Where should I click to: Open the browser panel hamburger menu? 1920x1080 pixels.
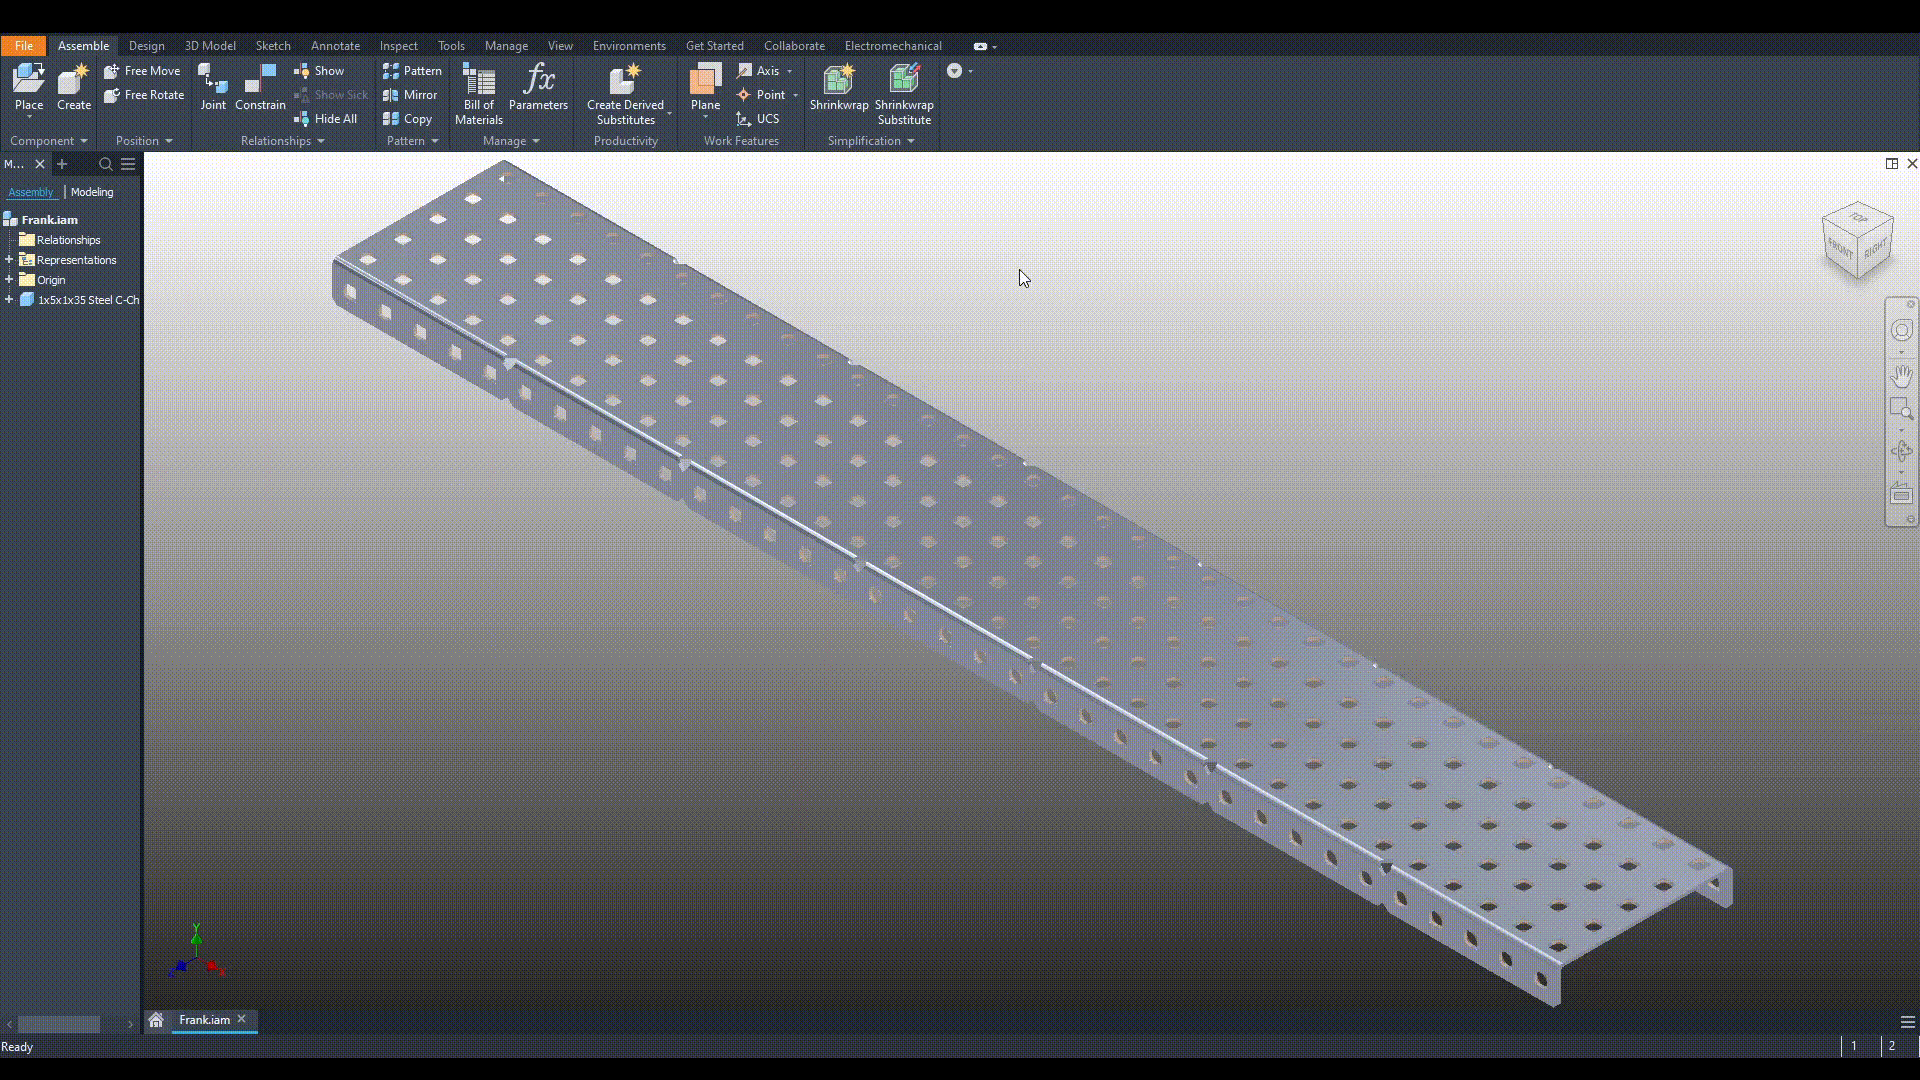128,164
